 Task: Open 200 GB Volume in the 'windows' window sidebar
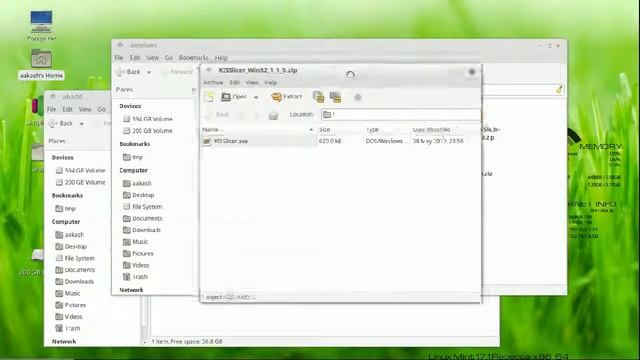tap(148, 131)
